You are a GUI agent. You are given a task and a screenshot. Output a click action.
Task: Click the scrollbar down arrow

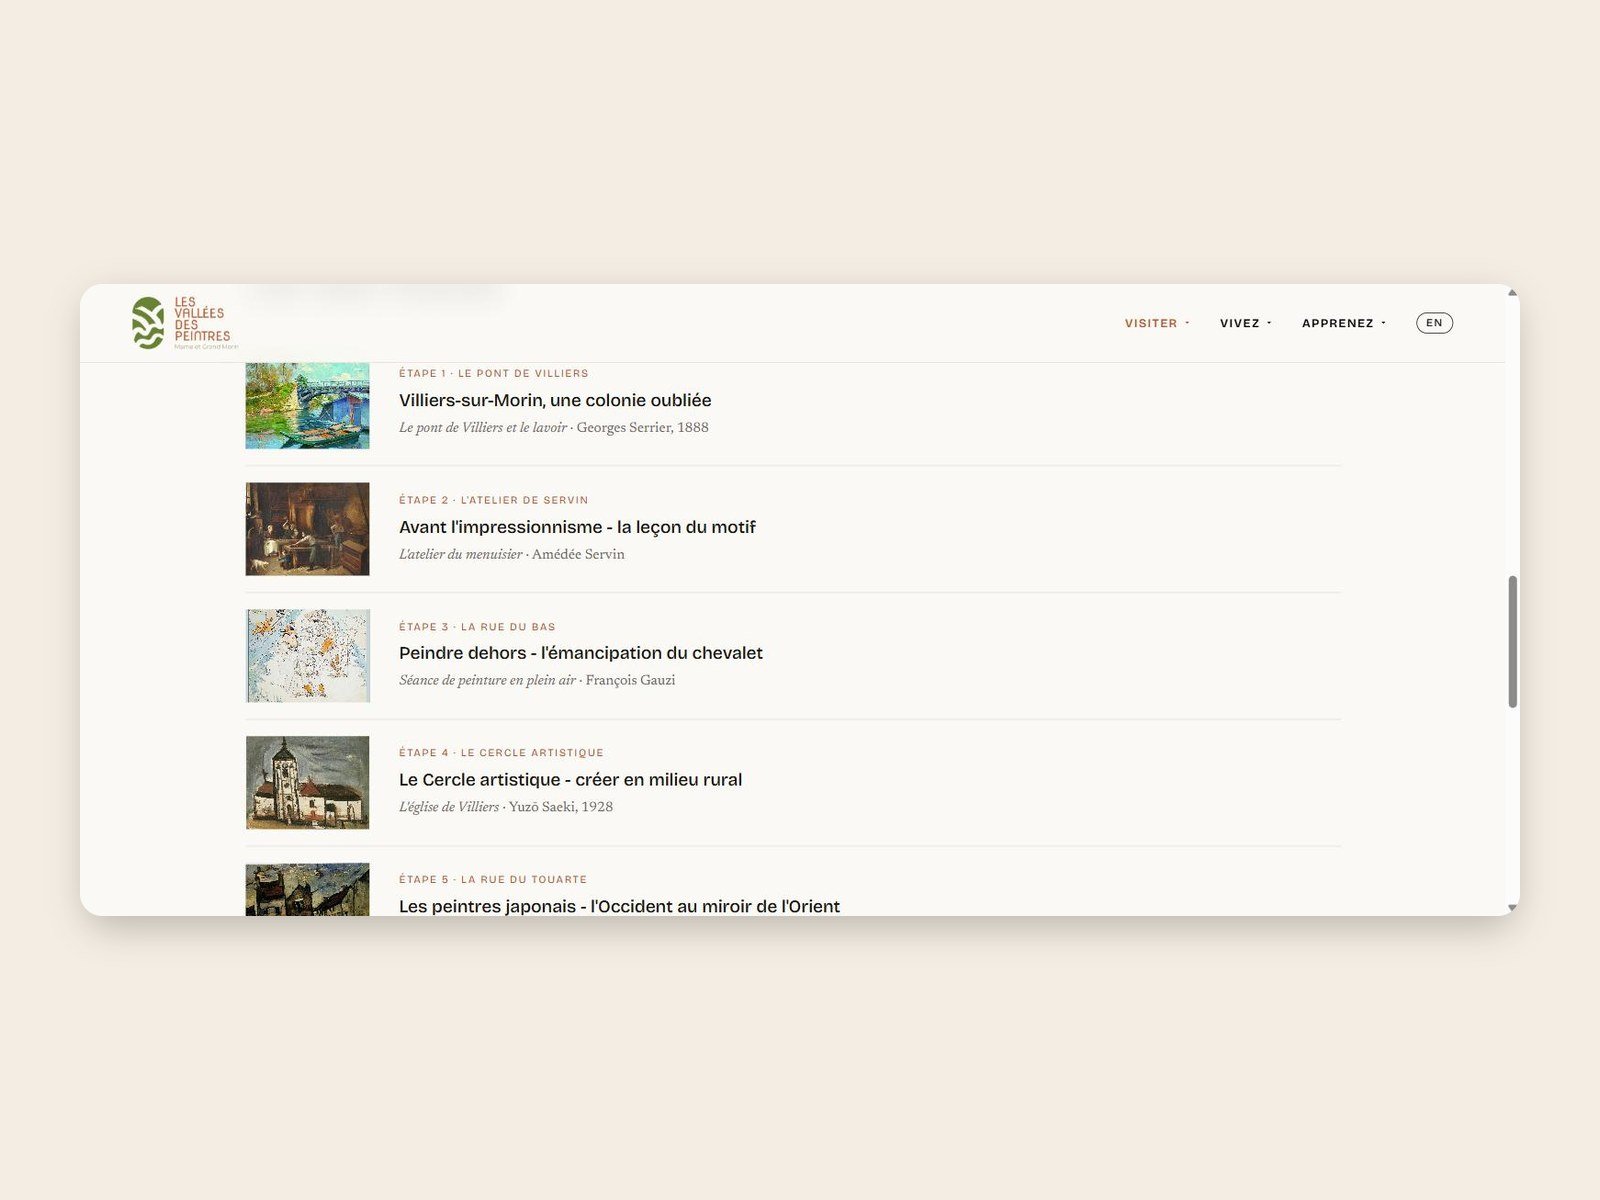pos(1512,908)
